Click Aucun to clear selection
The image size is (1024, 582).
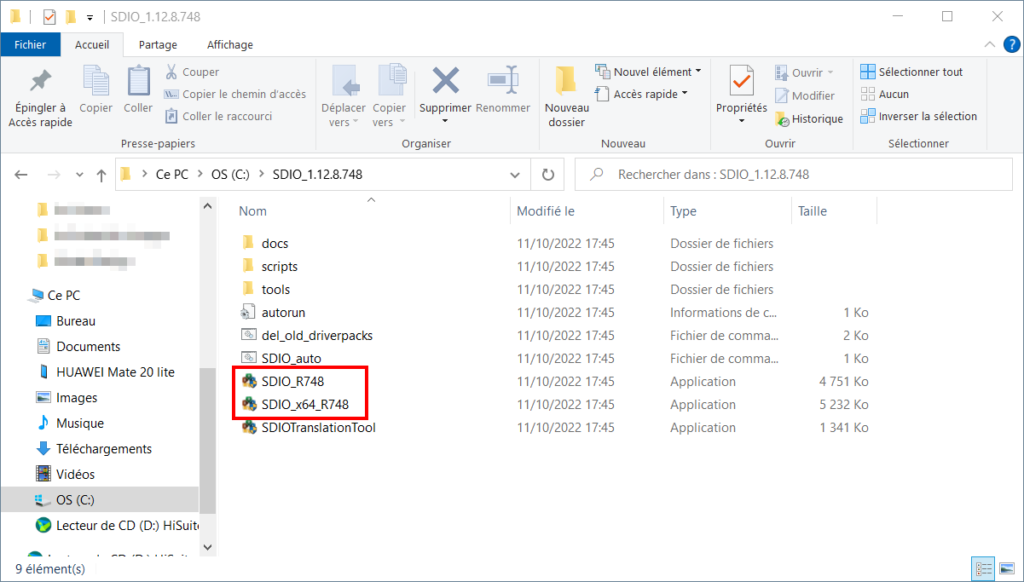(x=885, y=94)
